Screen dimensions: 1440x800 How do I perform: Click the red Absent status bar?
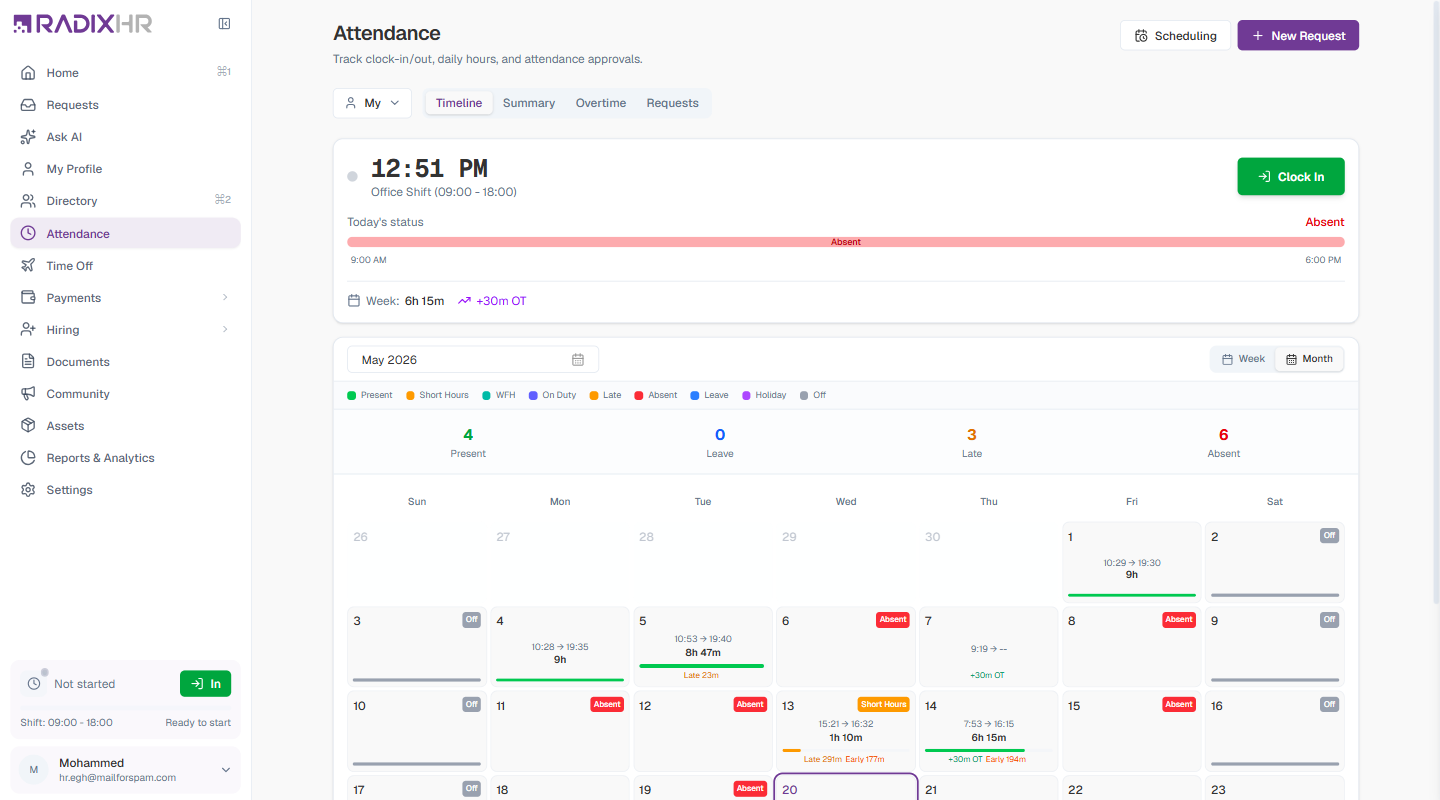(845, 242)
